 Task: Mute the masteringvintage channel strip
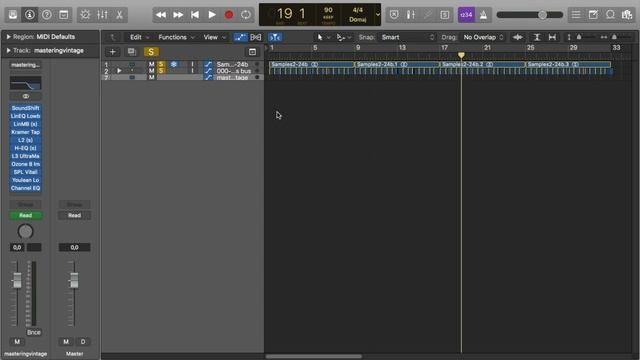coord(17,342)
